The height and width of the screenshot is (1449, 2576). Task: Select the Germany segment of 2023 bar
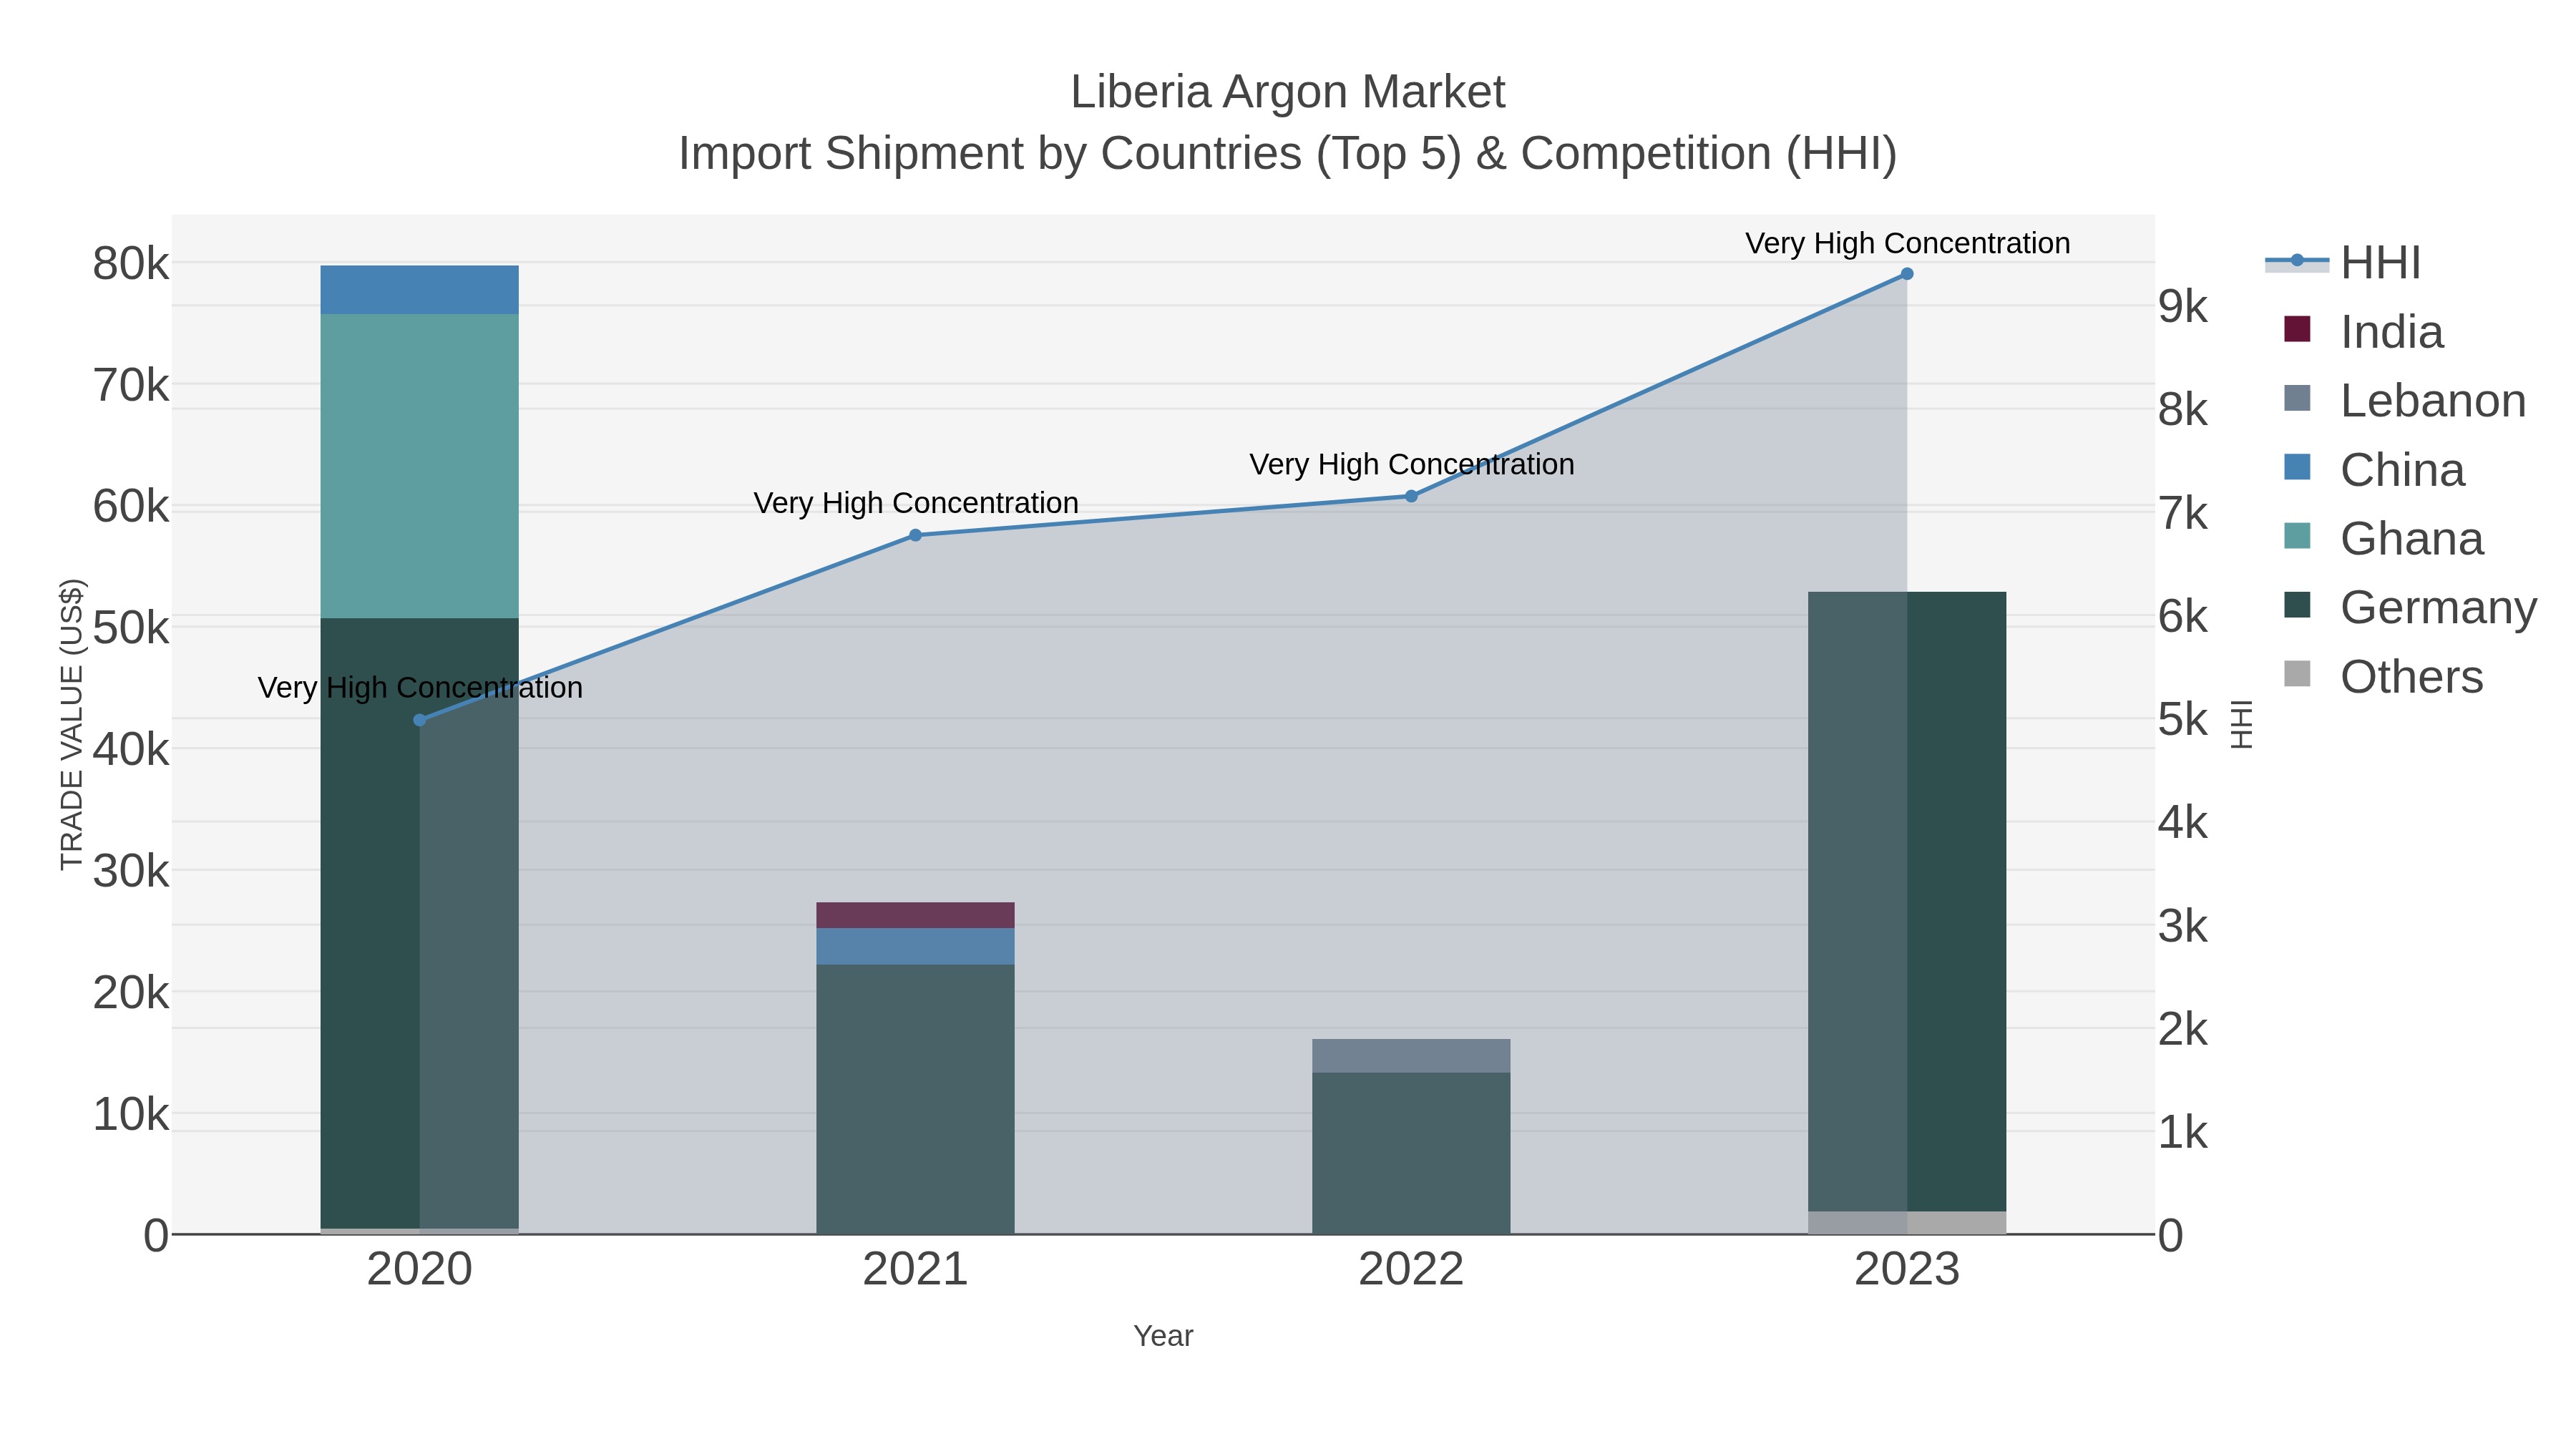1907,902
